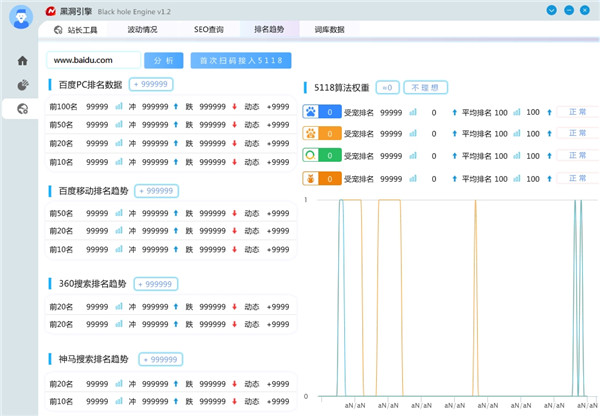The image size is (600, 416).
Task: Click the 分析 button
Action: 163,60
